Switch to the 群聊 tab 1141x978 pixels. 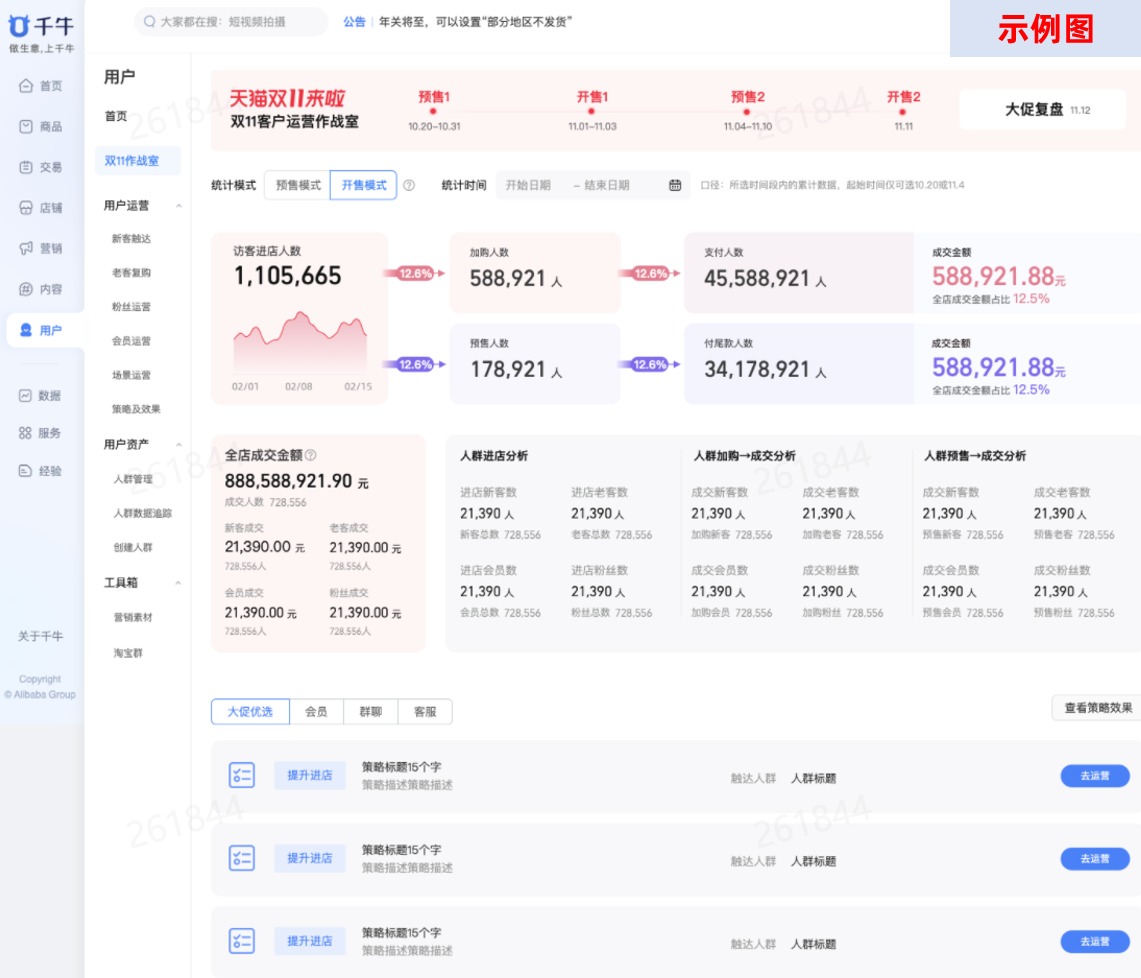pos(370,712)
